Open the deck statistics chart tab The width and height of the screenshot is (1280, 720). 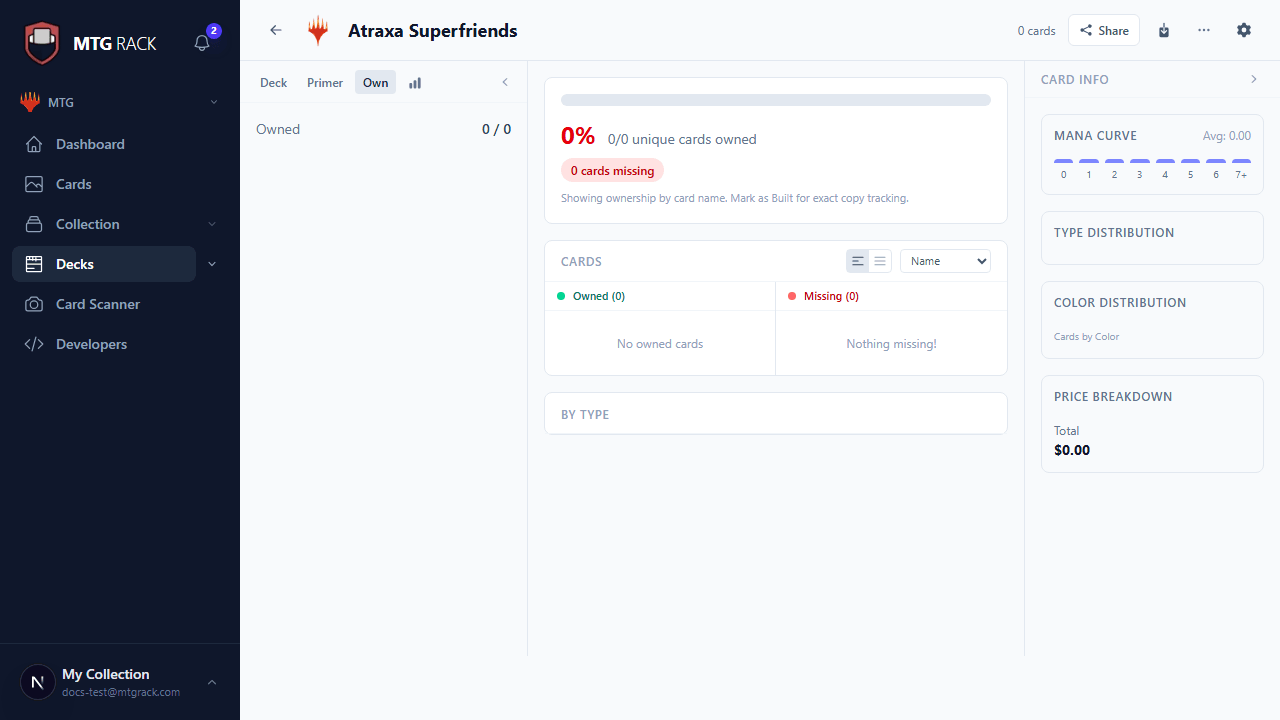415,83
